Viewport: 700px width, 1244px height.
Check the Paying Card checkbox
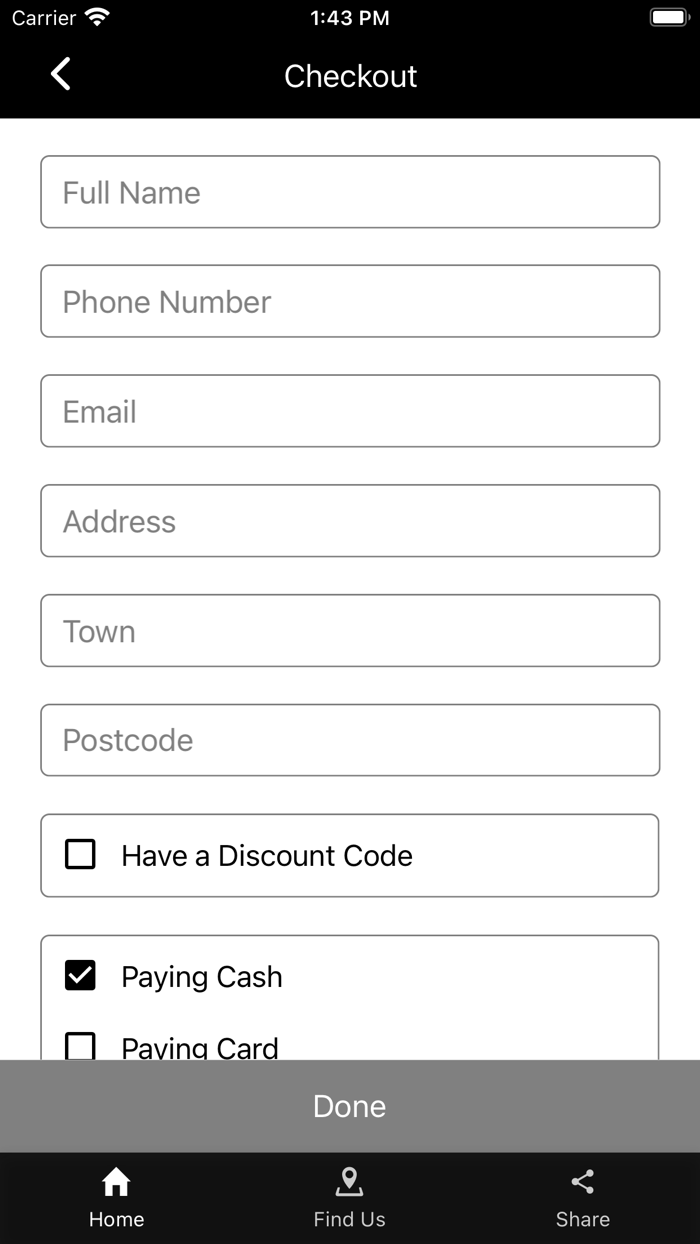(x=80, y=1045)
